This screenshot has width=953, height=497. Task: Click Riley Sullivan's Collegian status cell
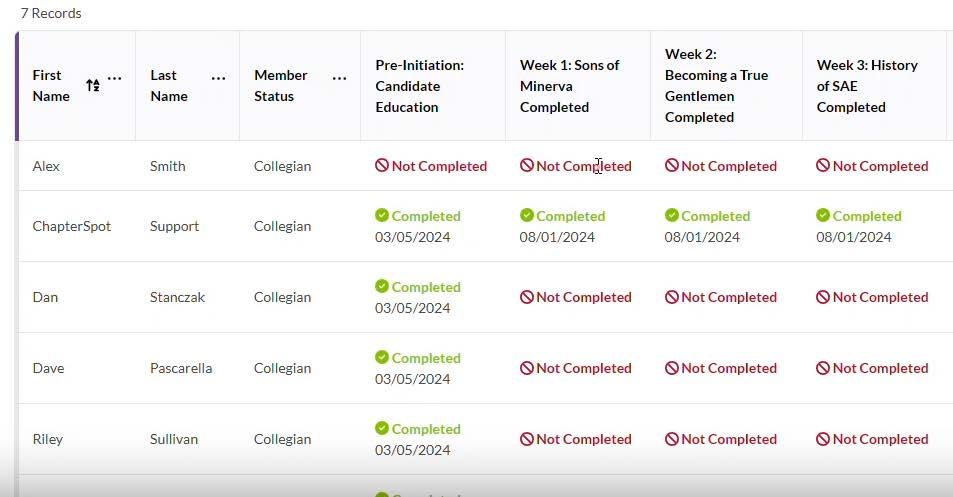coord(283,439)
